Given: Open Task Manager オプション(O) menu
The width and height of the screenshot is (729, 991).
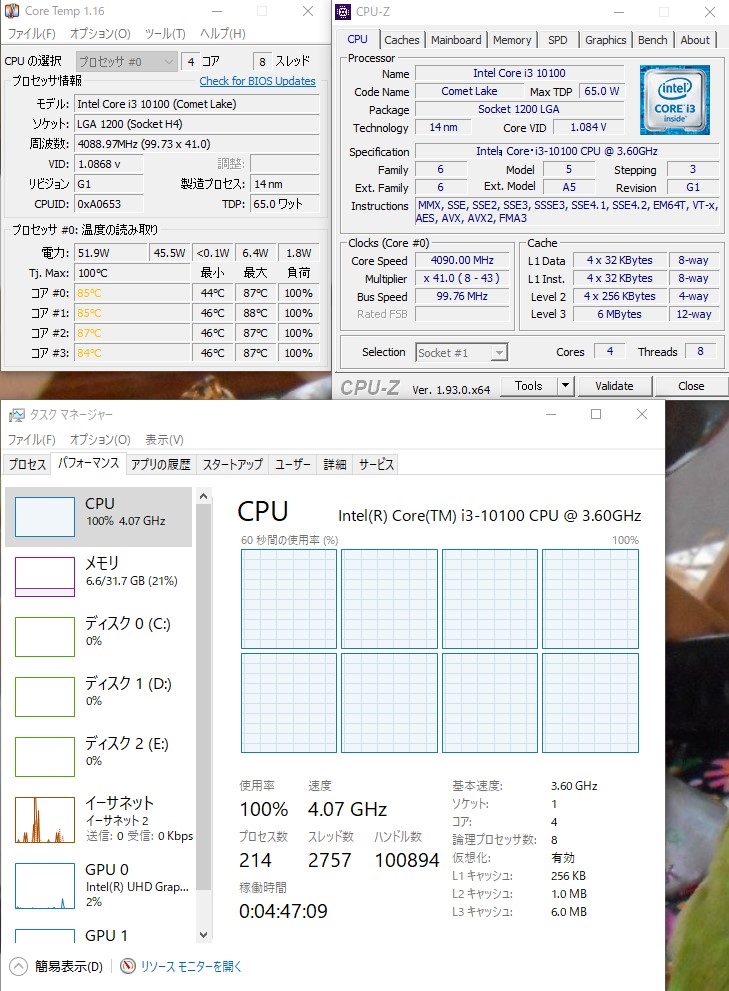Looking at the screenshot, I should 100,439.
